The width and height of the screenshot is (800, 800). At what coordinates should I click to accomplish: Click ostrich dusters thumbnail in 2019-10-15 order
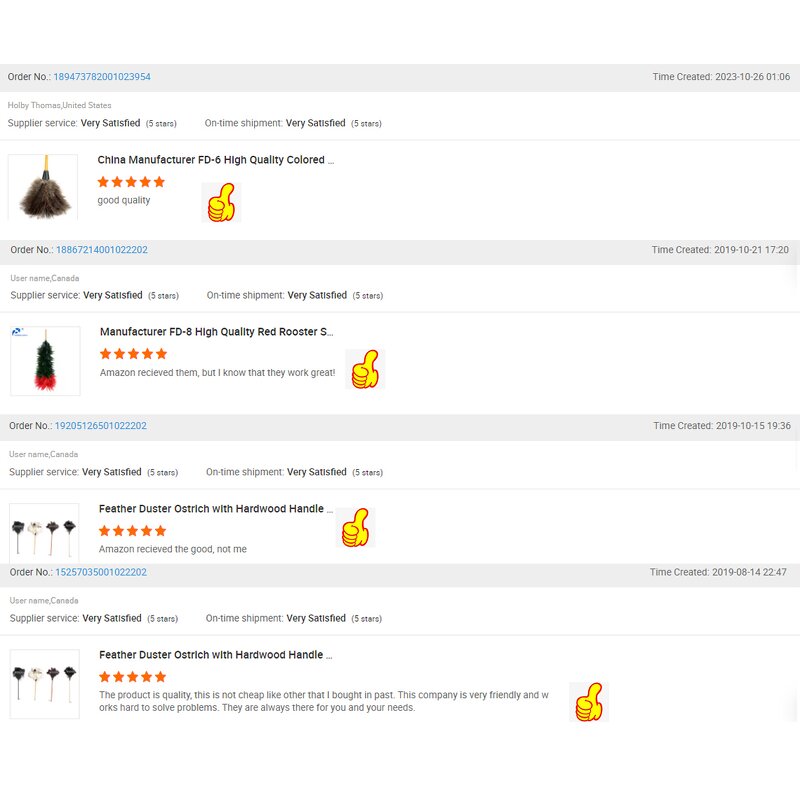[44, 533]
